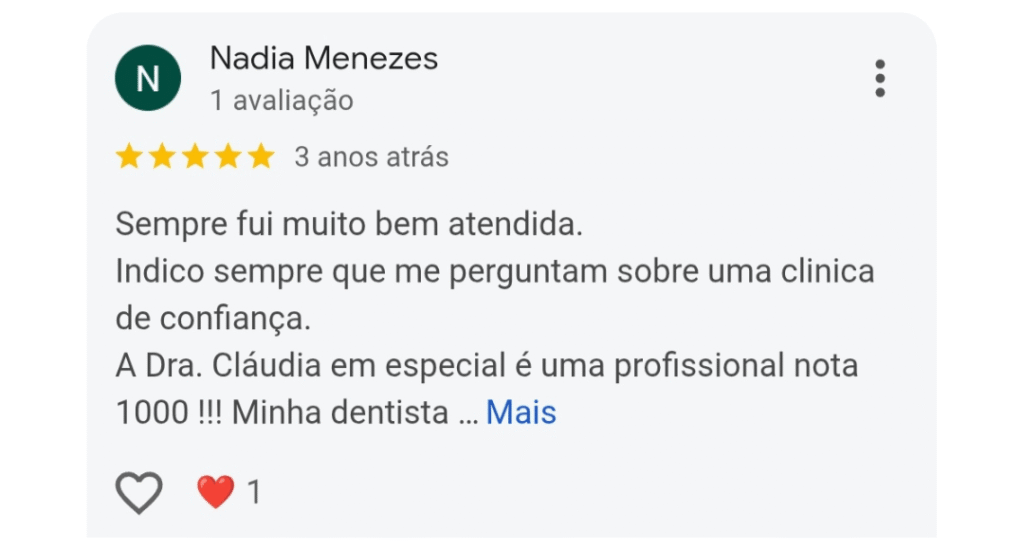The image size is (1024, 550).
Task: Click the ellipsis before "Mais"
Action: [x=467, y=414]
